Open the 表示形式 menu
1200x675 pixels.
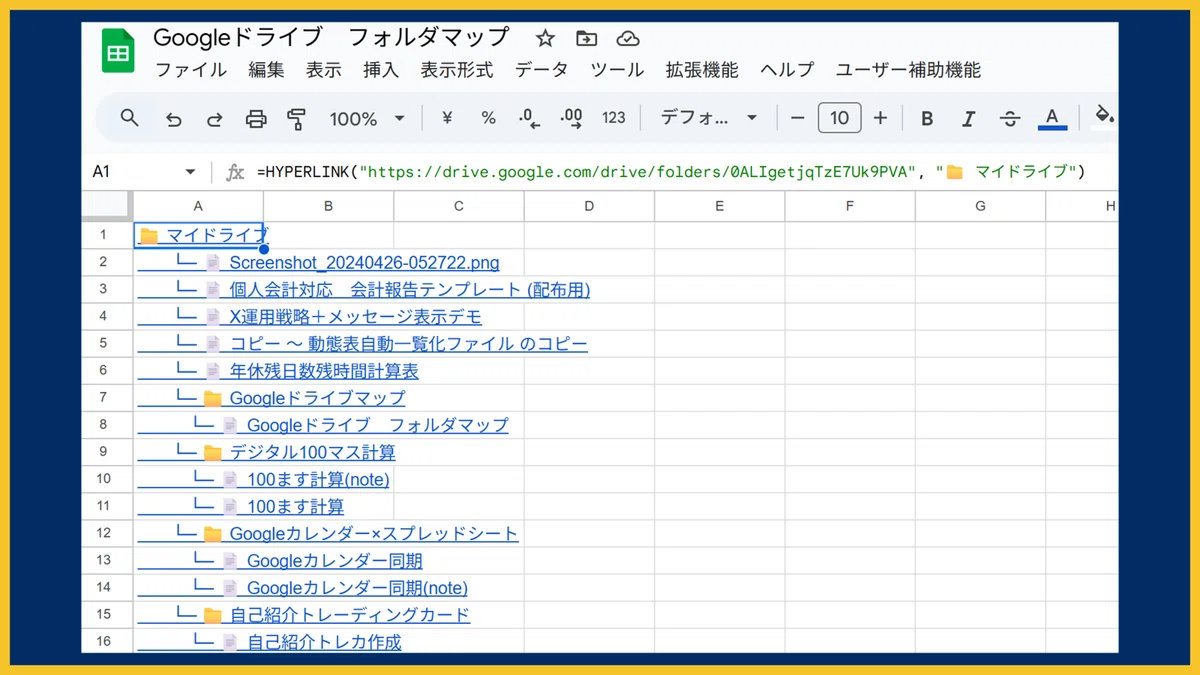coord(457,70)
